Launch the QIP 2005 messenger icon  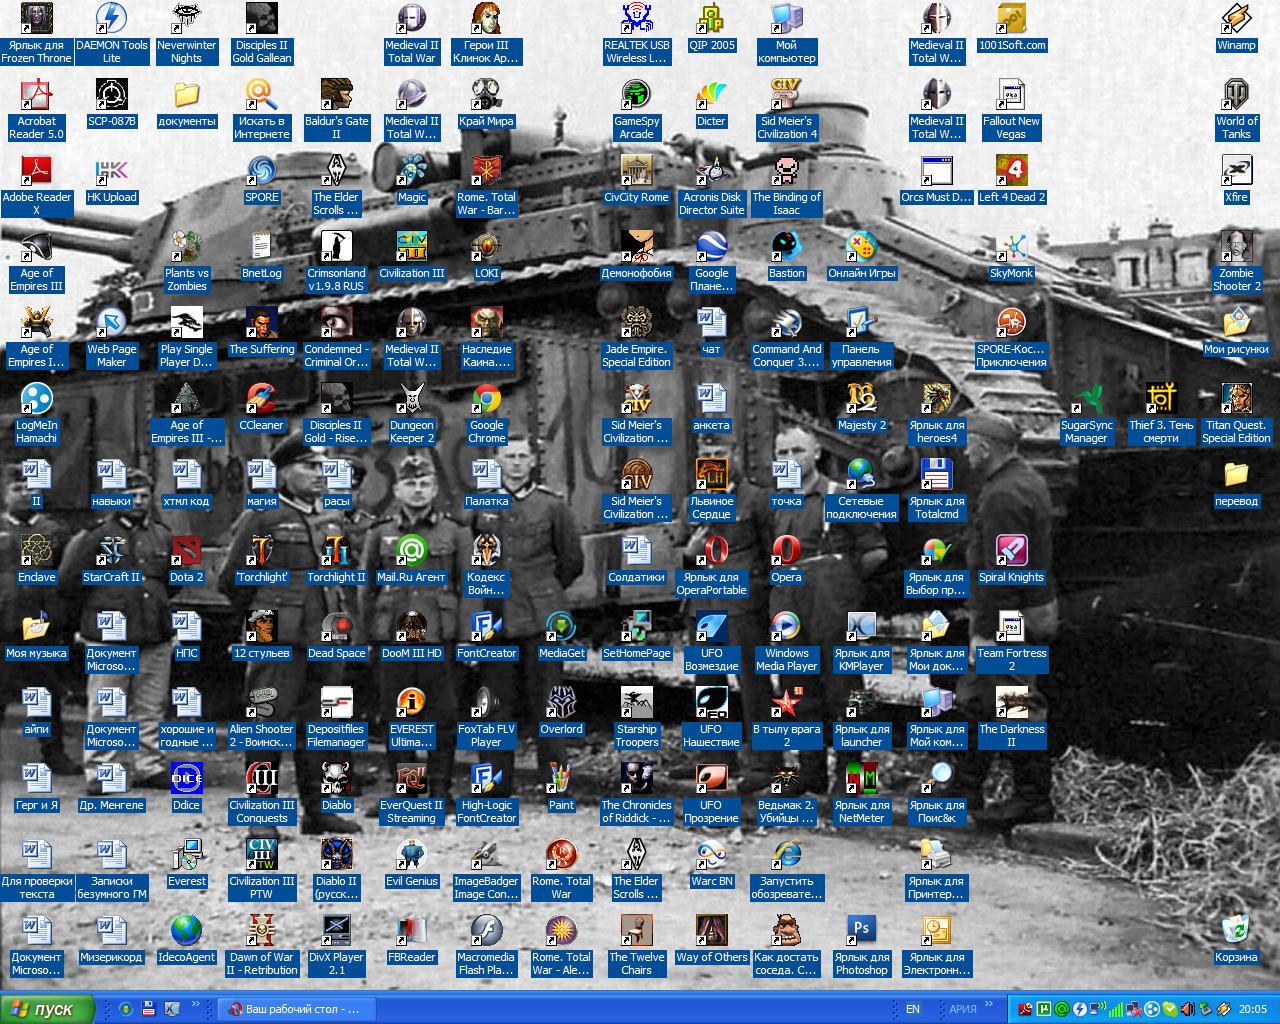click(711, 27)
